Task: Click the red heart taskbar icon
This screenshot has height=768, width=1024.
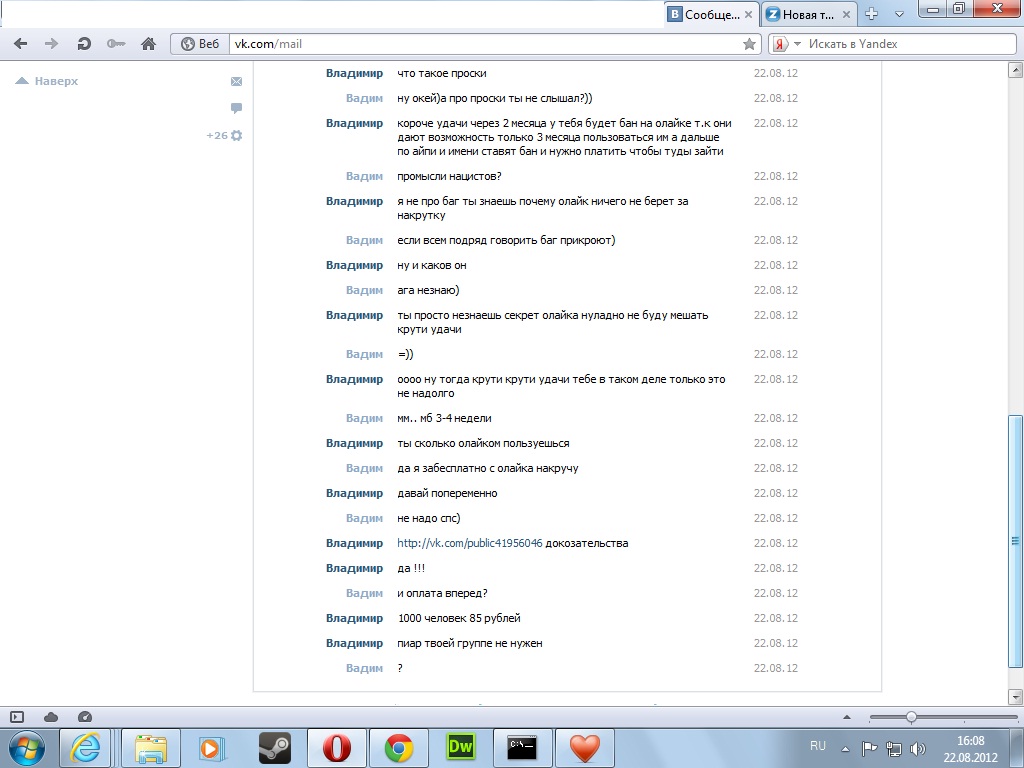Action: (584, 748)
